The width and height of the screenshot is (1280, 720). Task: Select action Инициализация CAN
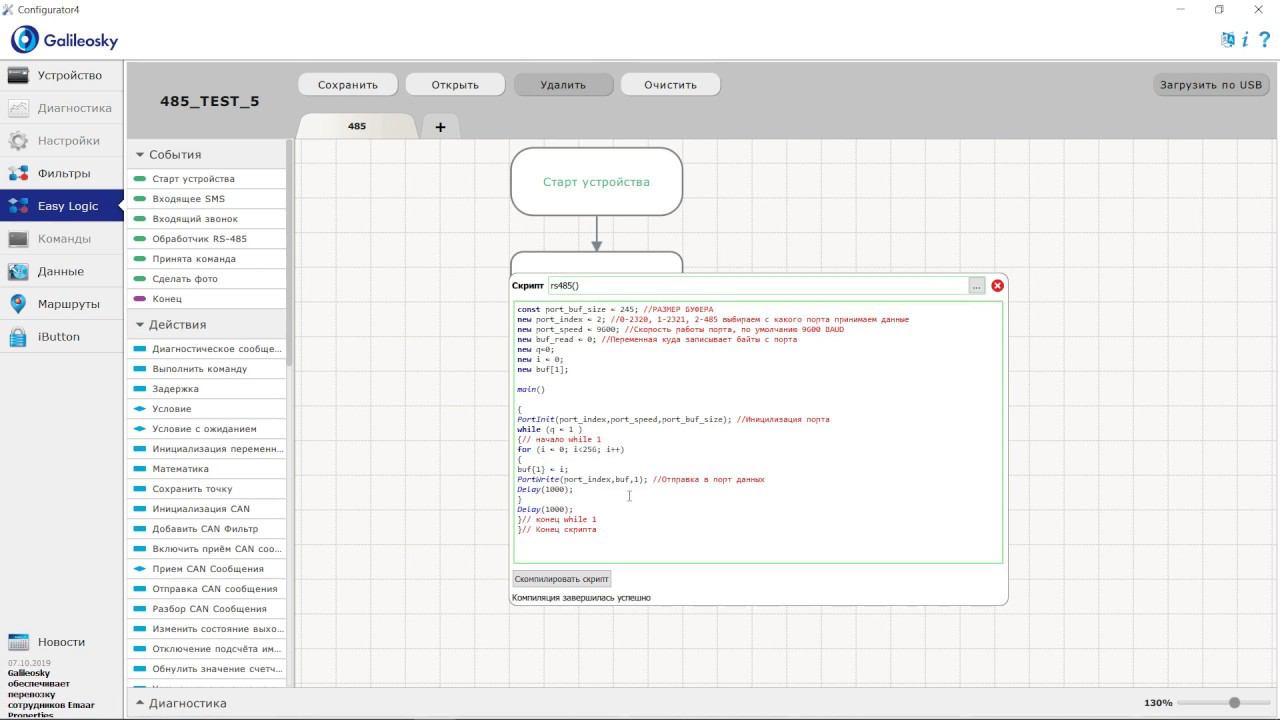point(206,509)
